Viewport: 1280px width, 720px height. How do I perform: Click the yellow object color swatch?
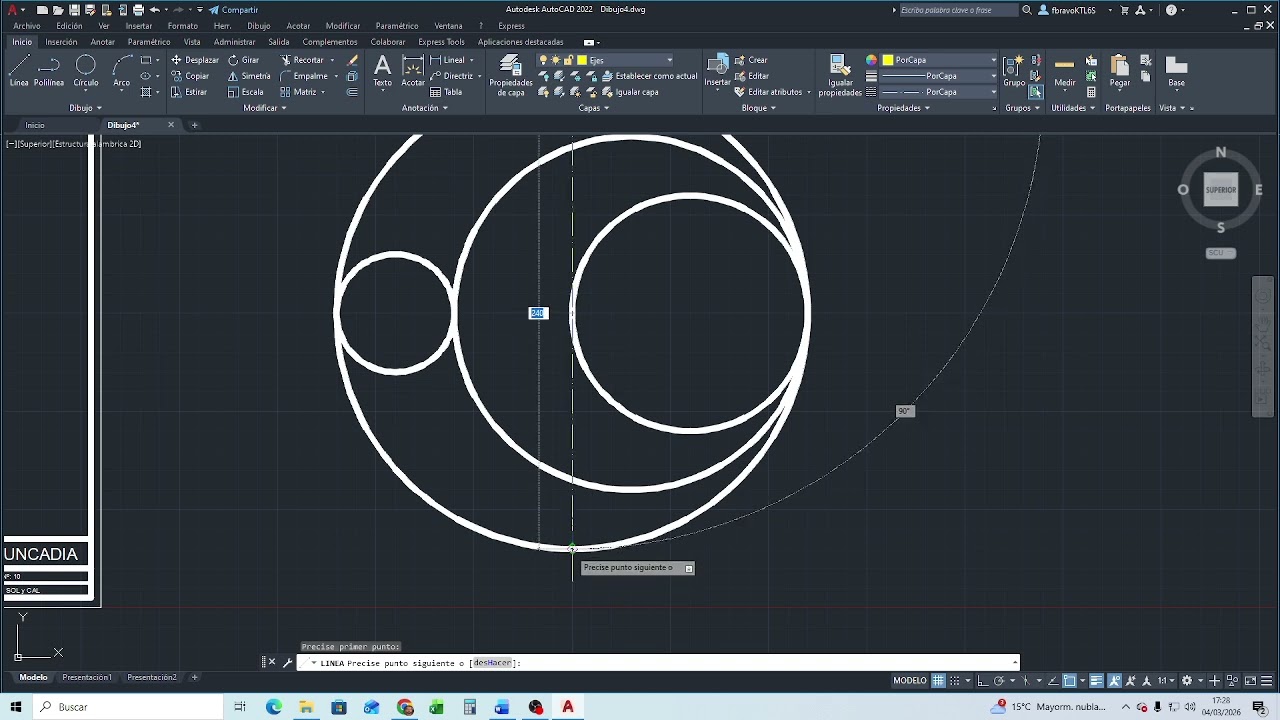[x=887, y=60]
